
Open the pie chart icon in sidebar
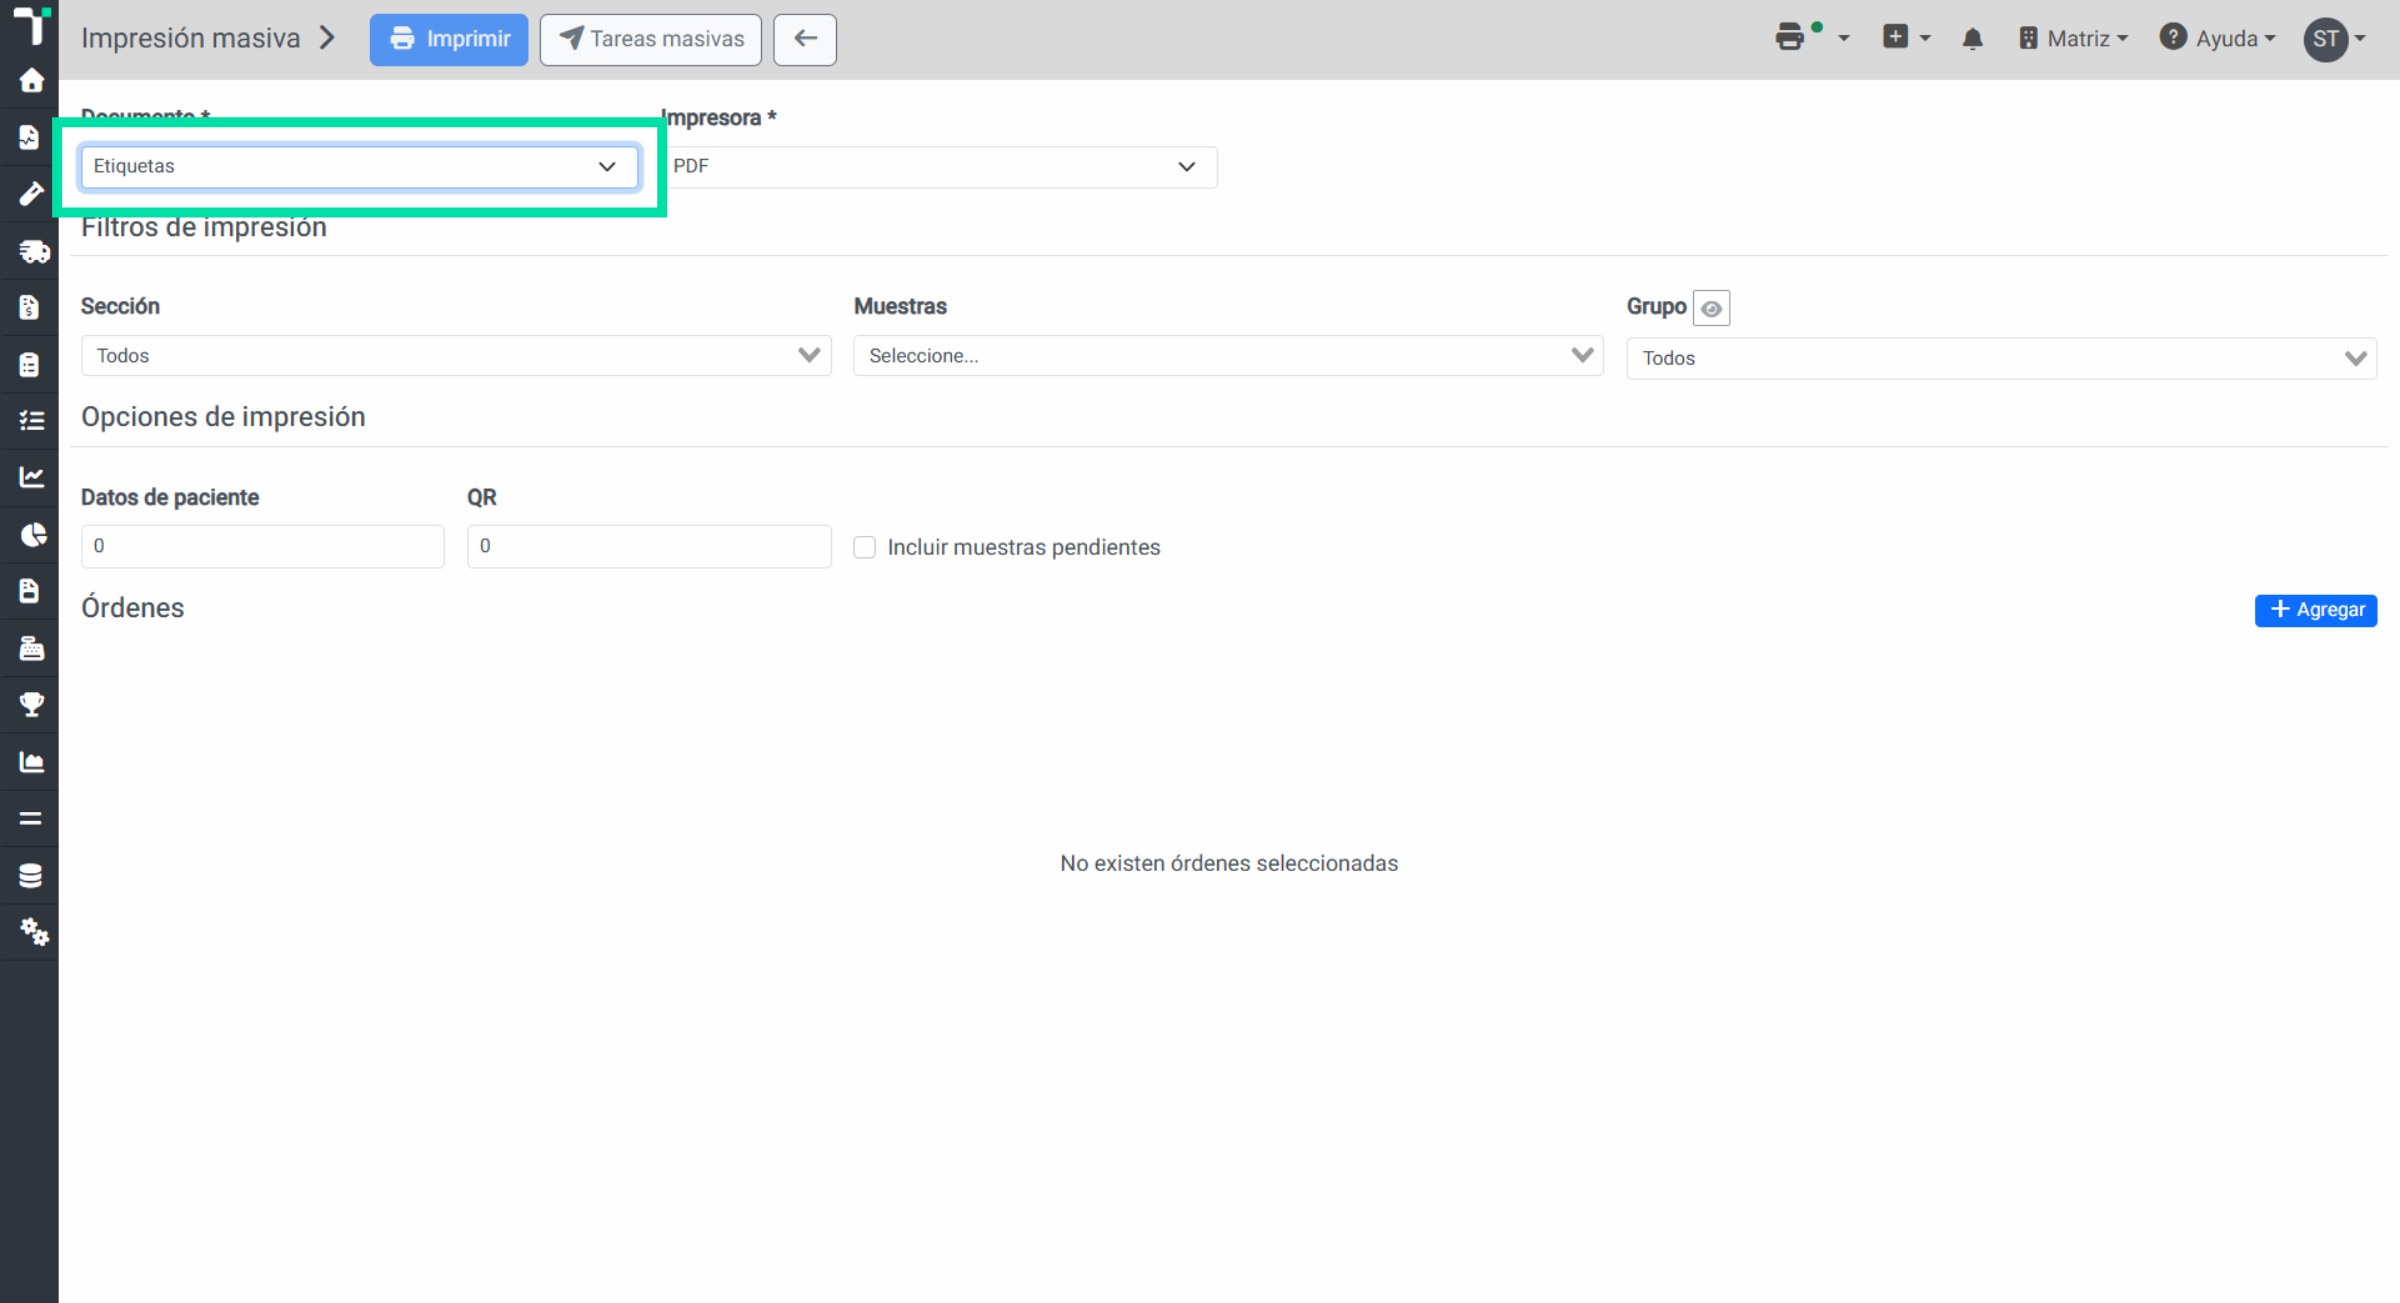(33, 534)
